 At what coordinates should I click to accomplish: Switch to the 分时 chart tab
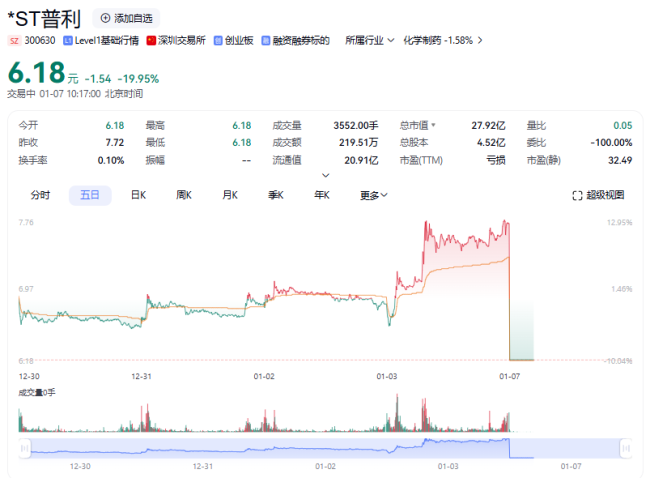(40, 195)
